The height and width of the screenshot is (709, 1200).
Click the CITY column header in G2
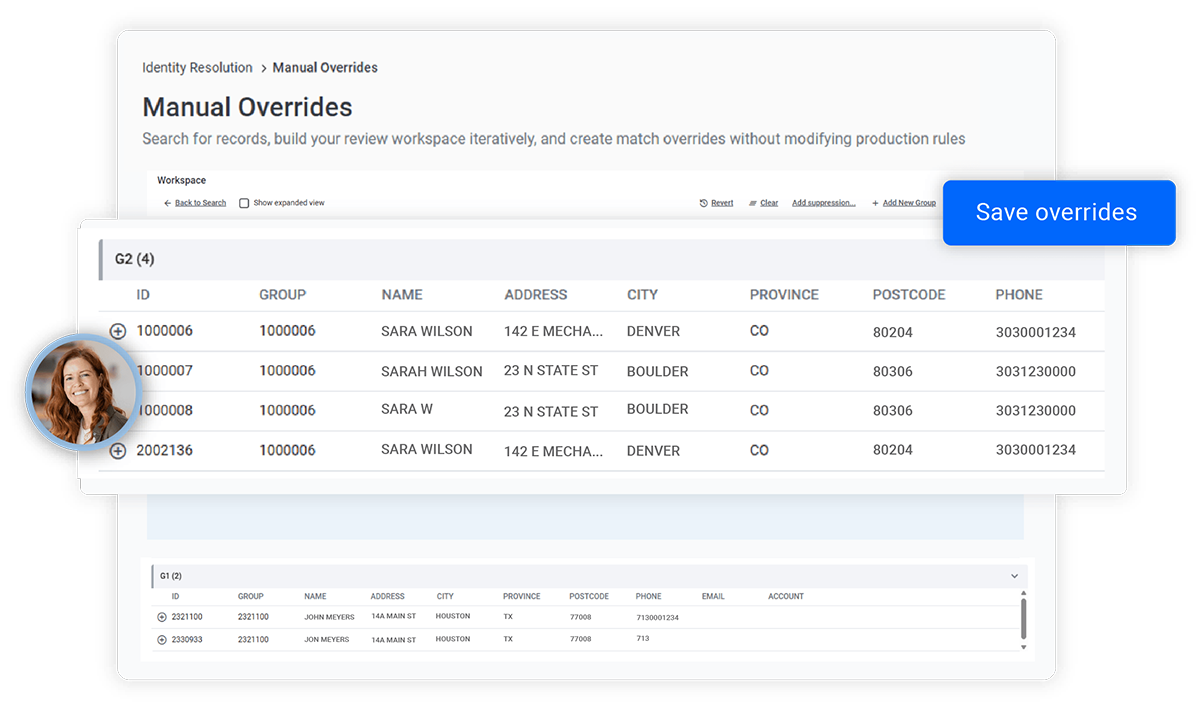(x=642, y=295)
